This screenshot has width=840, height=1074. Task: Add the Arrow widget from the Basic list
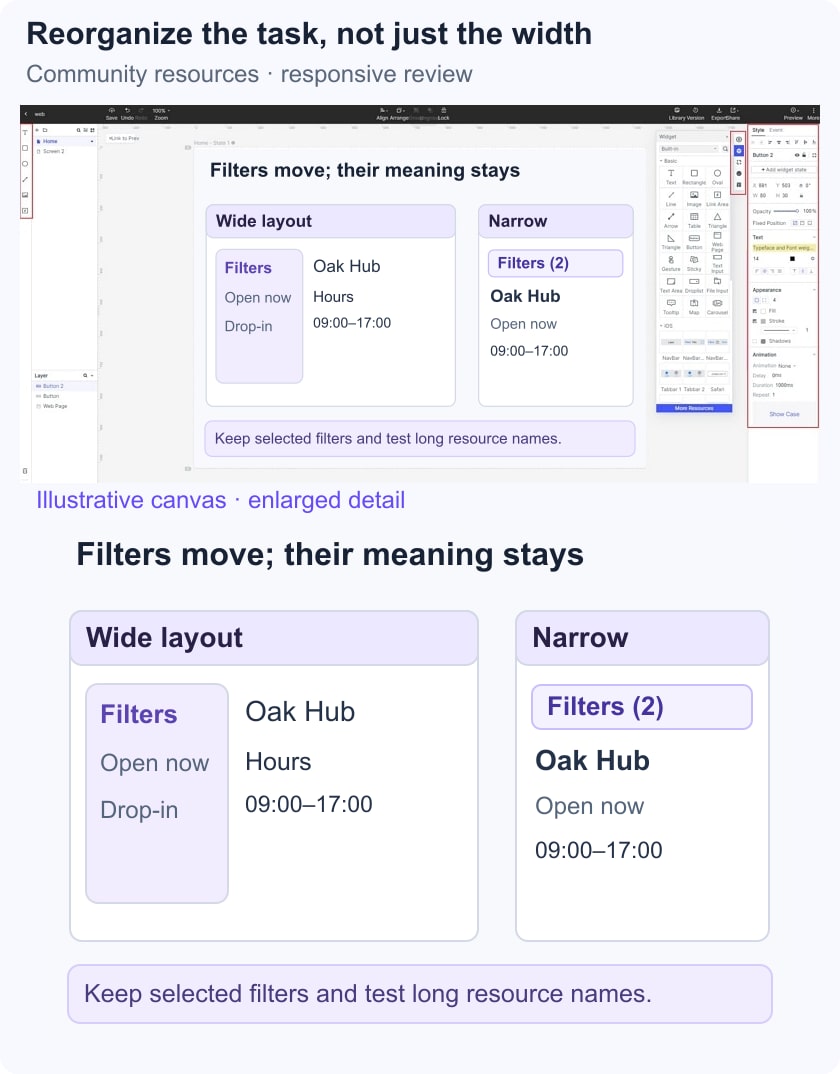coord(671,219)
